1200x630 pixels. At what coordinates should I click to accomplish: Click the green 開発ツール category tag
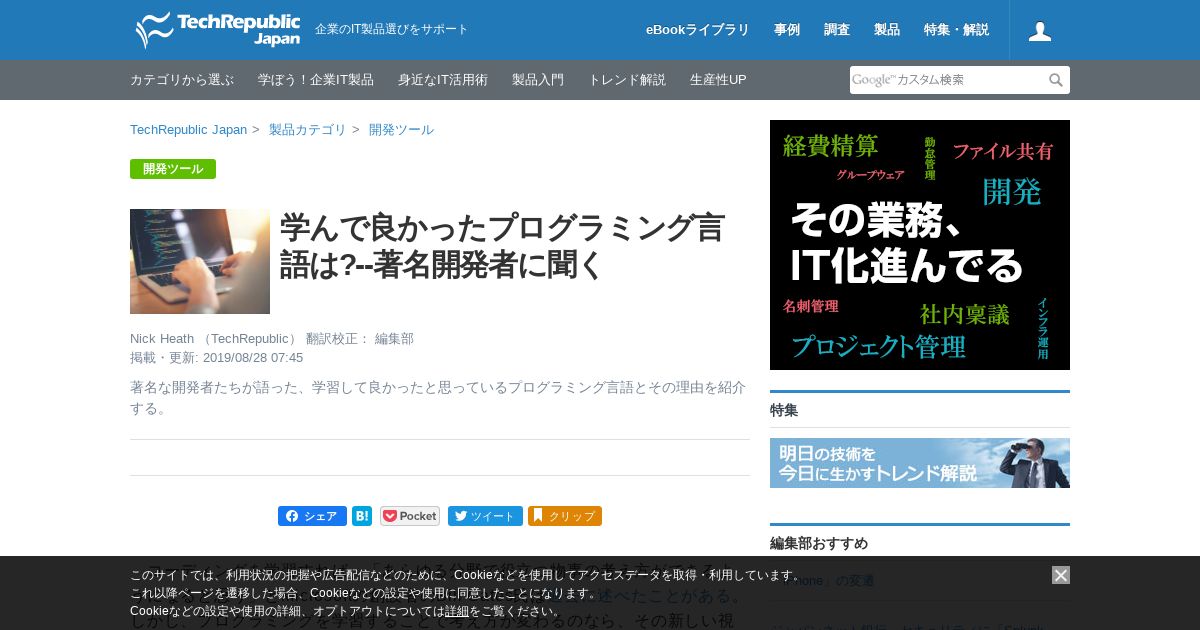(173, 169)
